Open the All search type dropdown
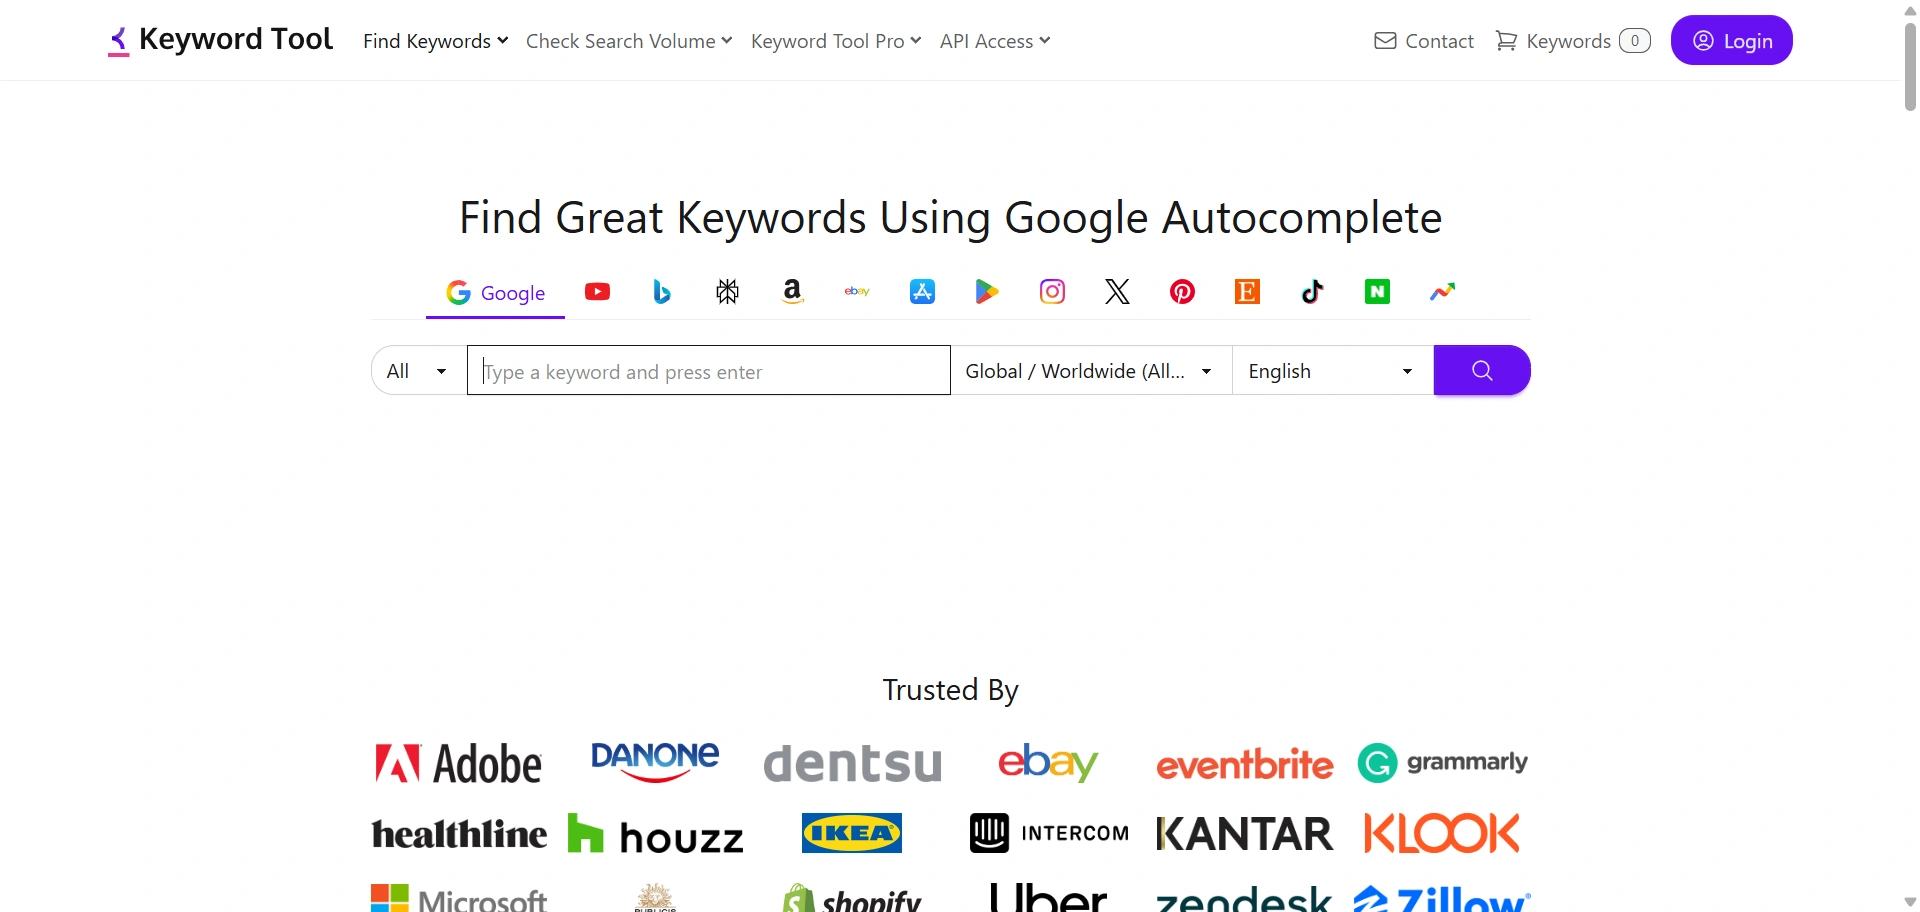The width and height of the screenshot is (1920, 912). pos(418,371)
